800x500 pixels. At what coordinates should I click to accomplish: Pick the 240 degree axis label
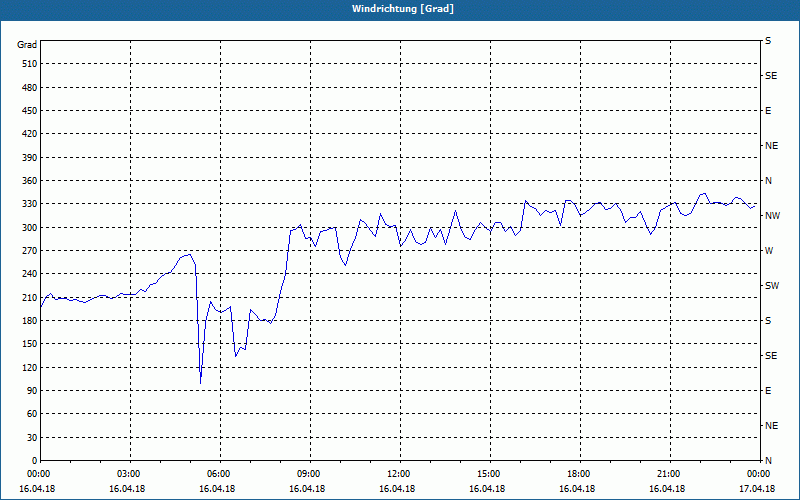point(30,274)
